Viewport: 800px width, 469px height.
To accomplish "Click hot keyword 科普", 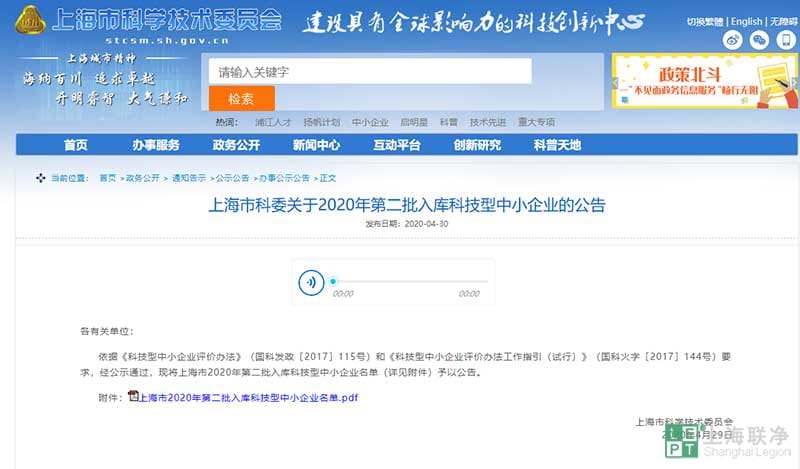I will pyautogui.click(x=448, y=122).
